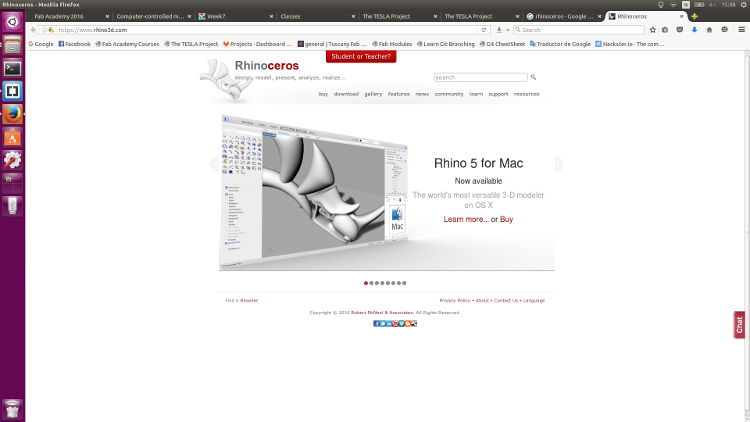
Task: Click the reload page icon in address bar
Action: point(484,30)
